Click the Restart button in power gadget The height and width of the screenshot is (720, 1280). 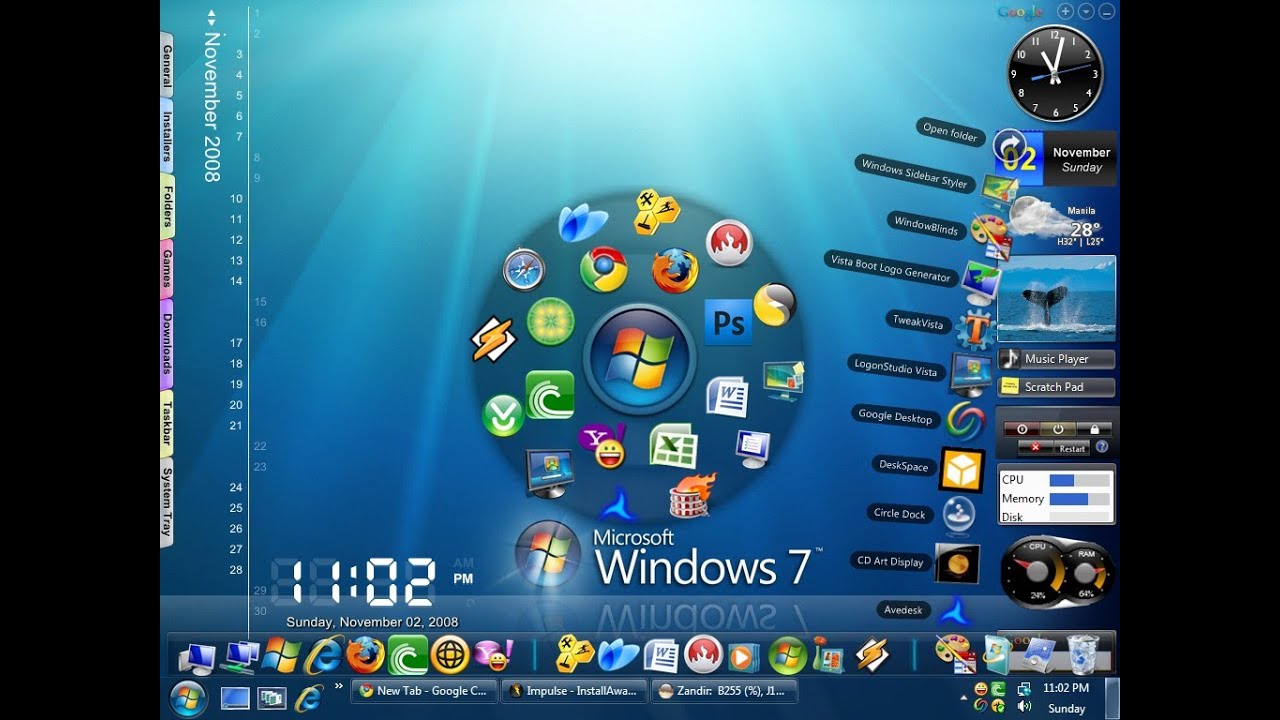tap(1072, 448)
